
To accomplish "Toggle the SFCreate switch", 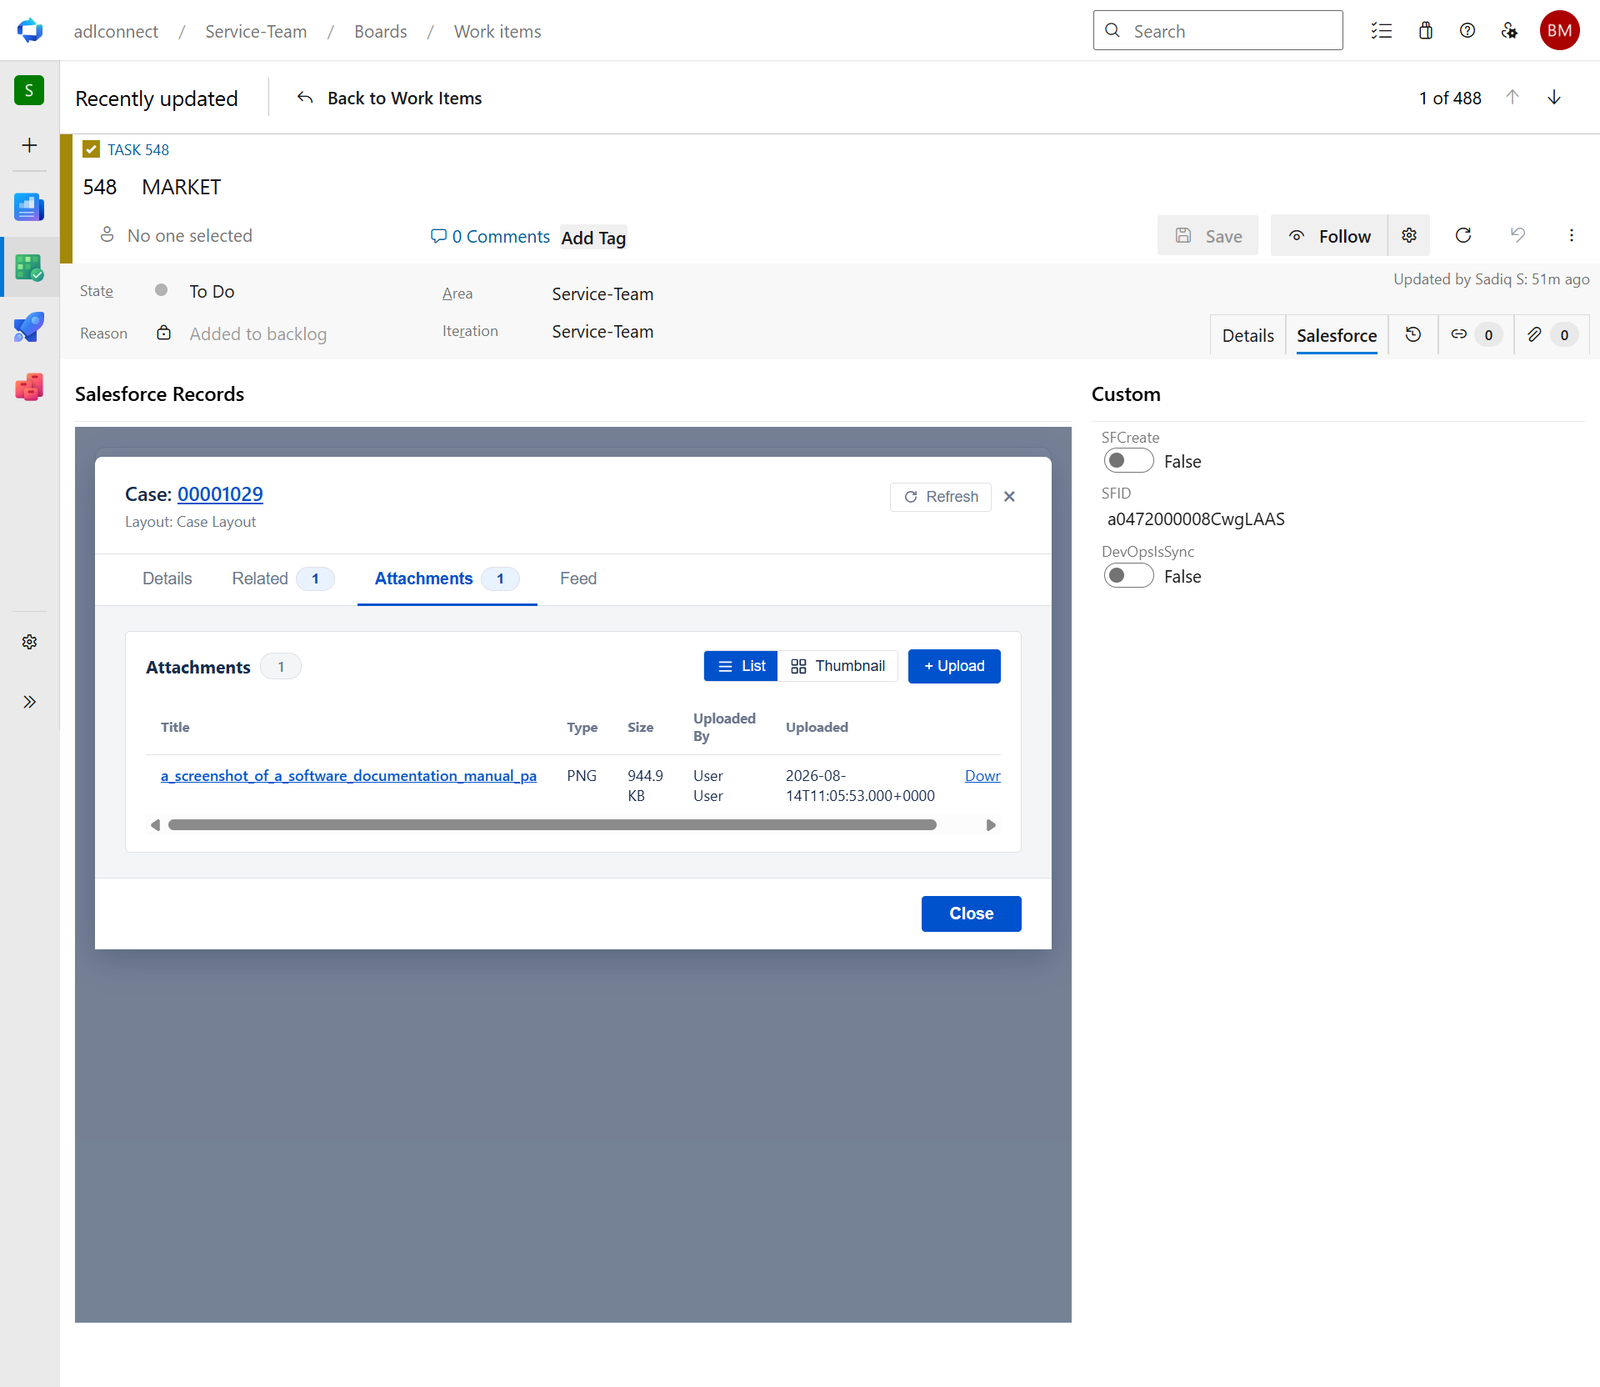I will [x=1128, y=461].
